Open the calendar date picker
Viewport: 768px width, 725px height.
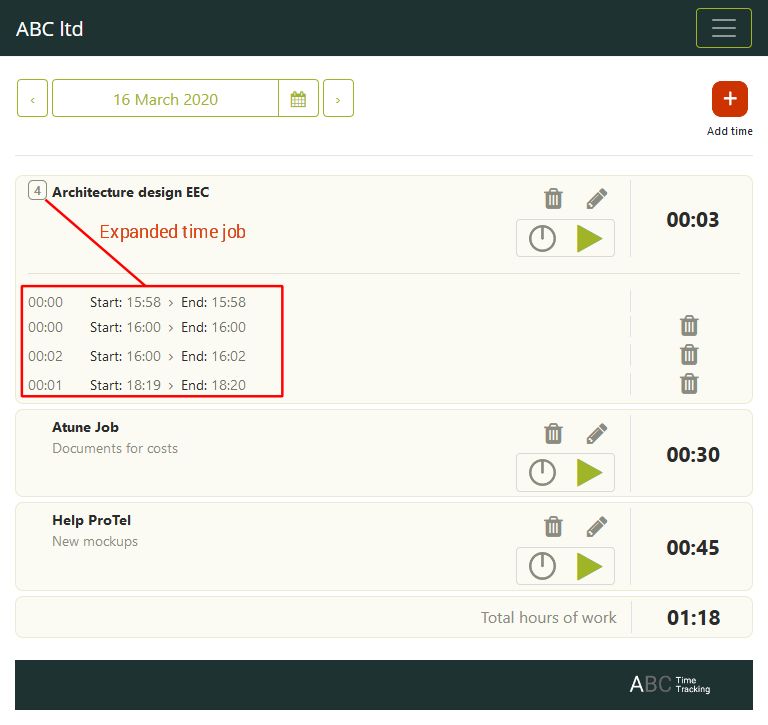(298, 98)
